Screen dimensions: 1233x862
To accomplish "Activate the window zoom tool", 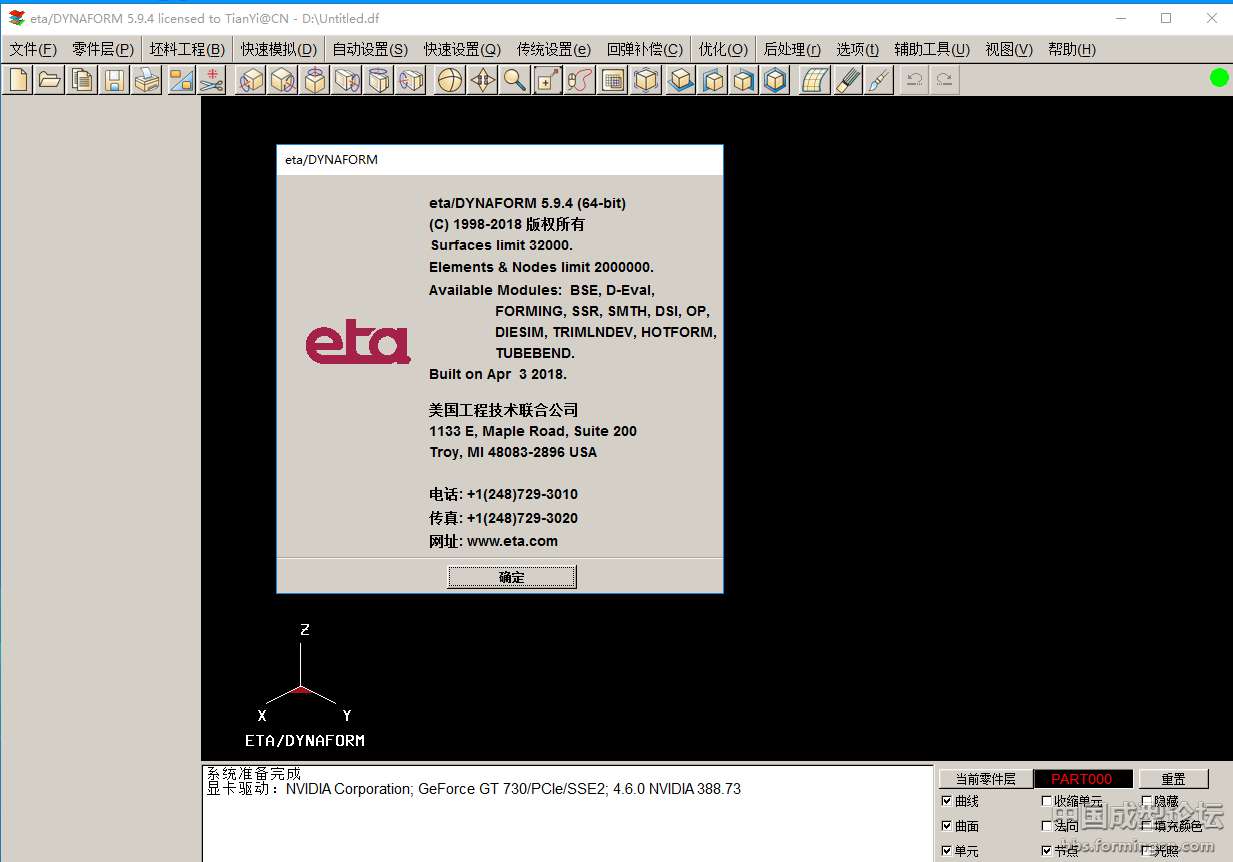I will [x=548, y=80].
